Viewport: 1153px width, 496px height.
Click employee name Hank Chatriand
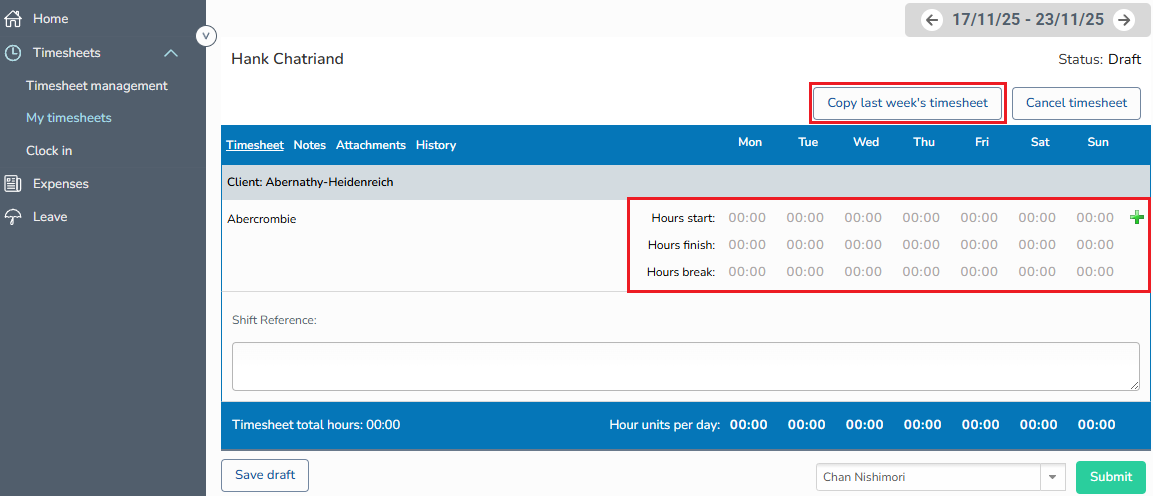click(288, 59)
